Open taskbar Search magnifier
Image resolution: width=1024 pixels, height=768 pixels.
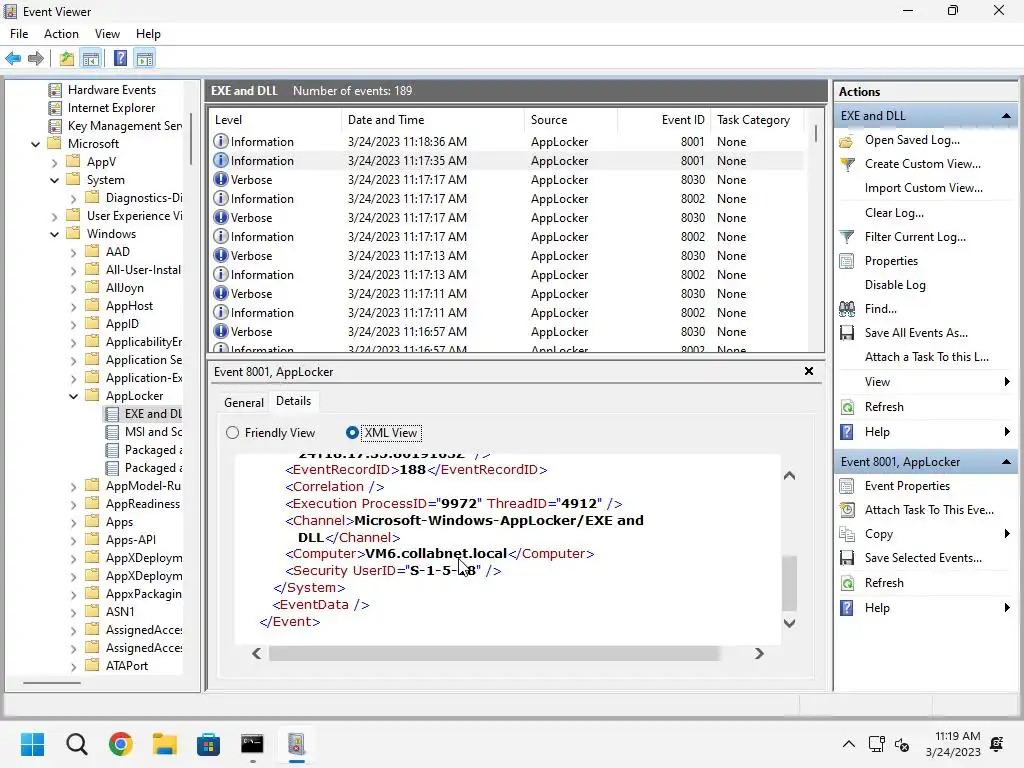(76, 744)
